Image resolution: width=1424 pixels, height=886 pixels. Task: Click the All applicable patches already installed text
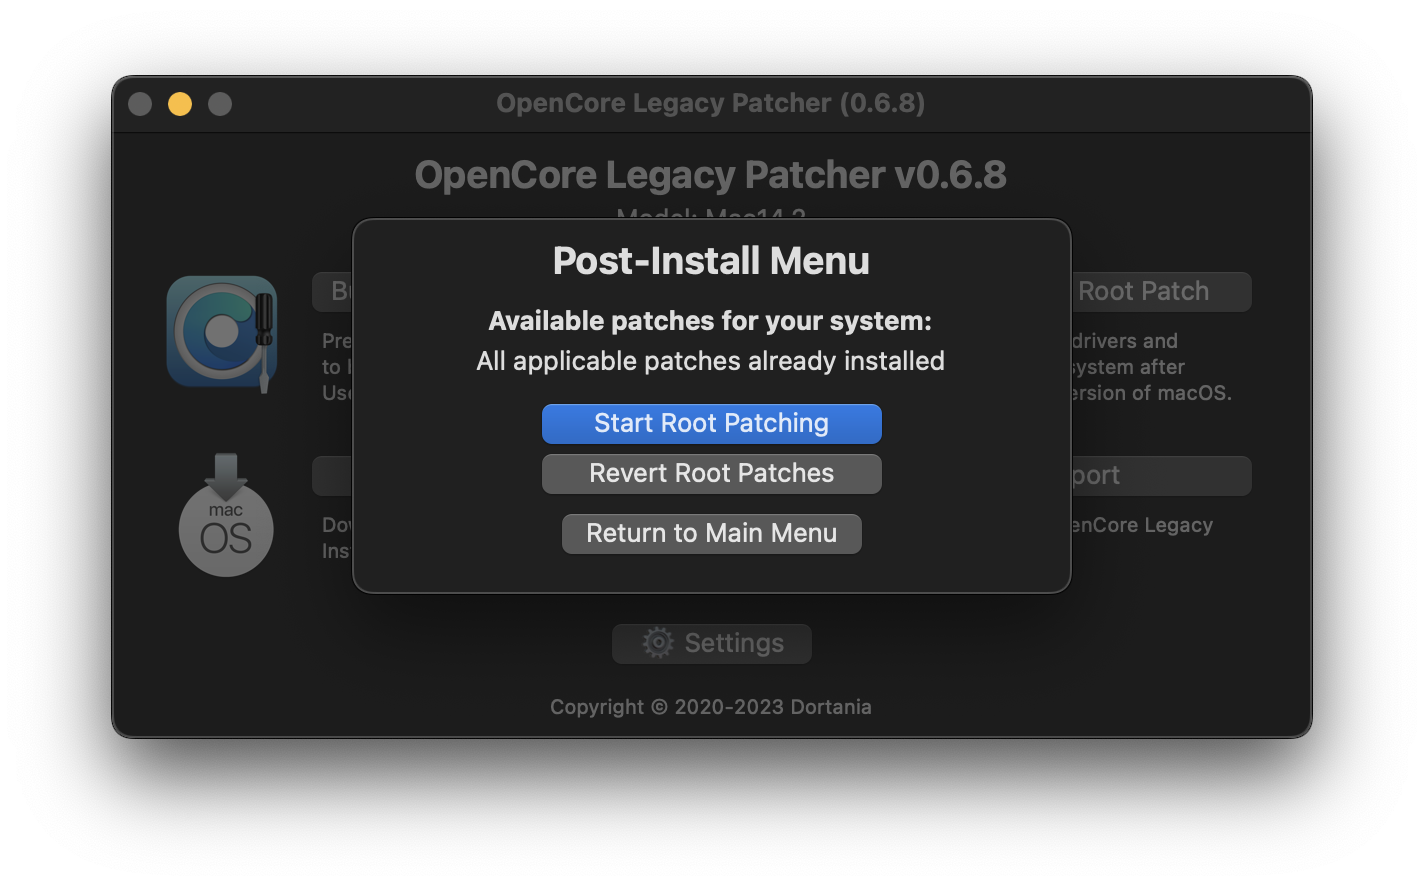point(710,361)
